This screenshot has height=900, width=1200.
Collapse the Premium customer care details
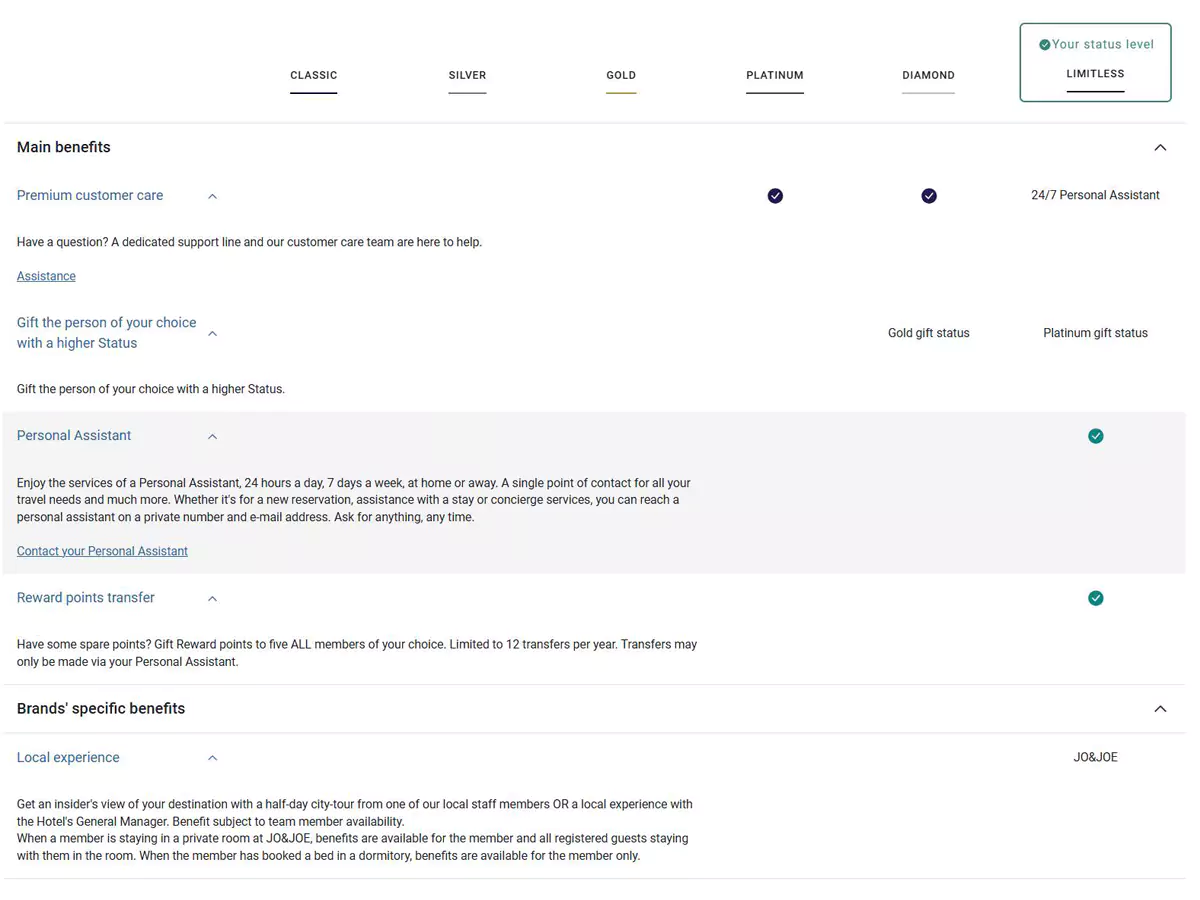point(212,197)
